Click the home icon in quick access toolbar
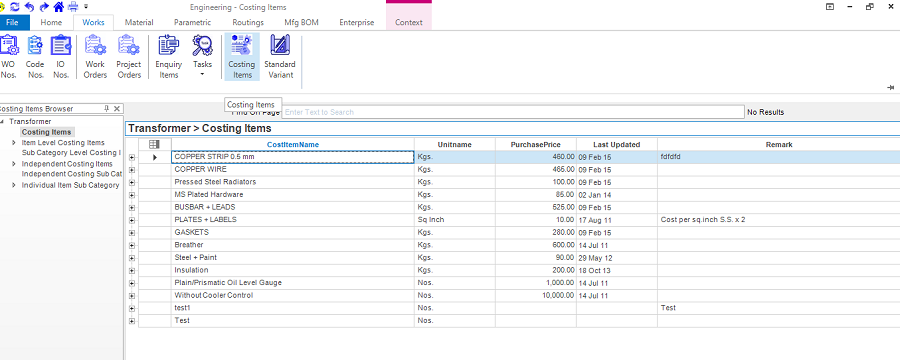The width and height of the screenshot is (900, 360). tap(59, 7)
